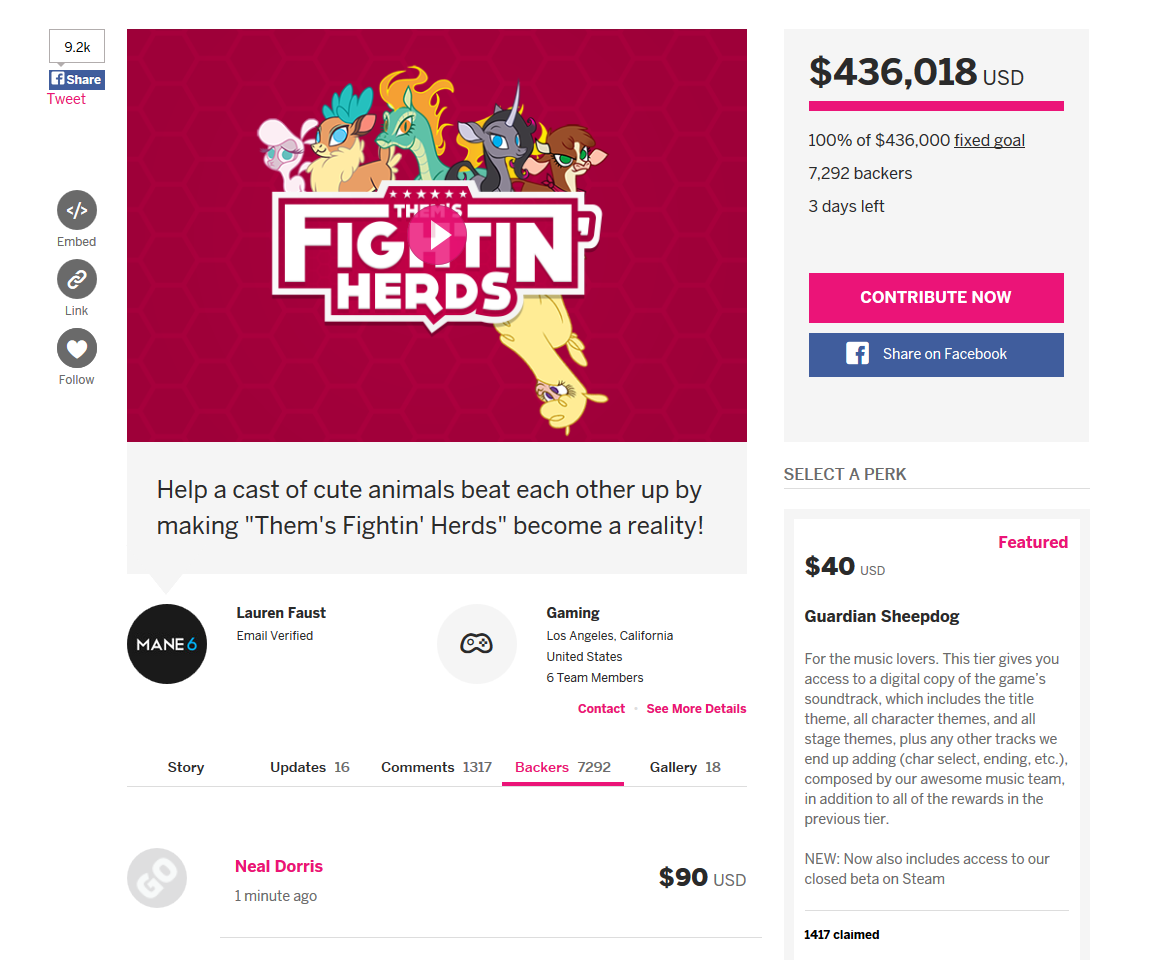Click Neal Dorris backer avatar
1162x960 pixels.
(x=157, y=878)
